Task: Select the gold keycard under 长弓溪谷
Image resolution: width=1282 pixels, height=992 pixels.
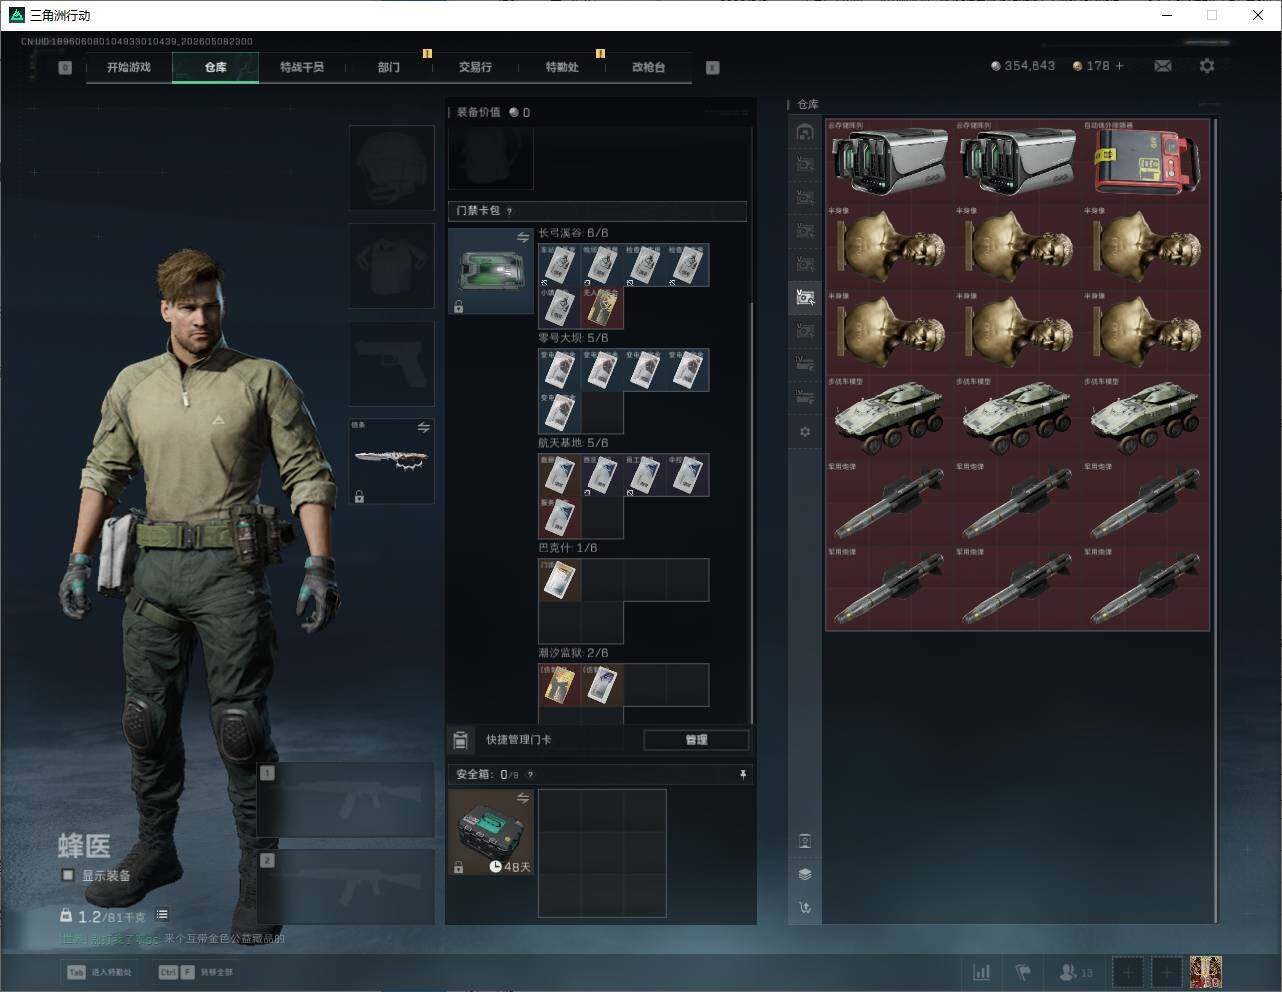Action: pyautogui.click(x=602, y=308)
